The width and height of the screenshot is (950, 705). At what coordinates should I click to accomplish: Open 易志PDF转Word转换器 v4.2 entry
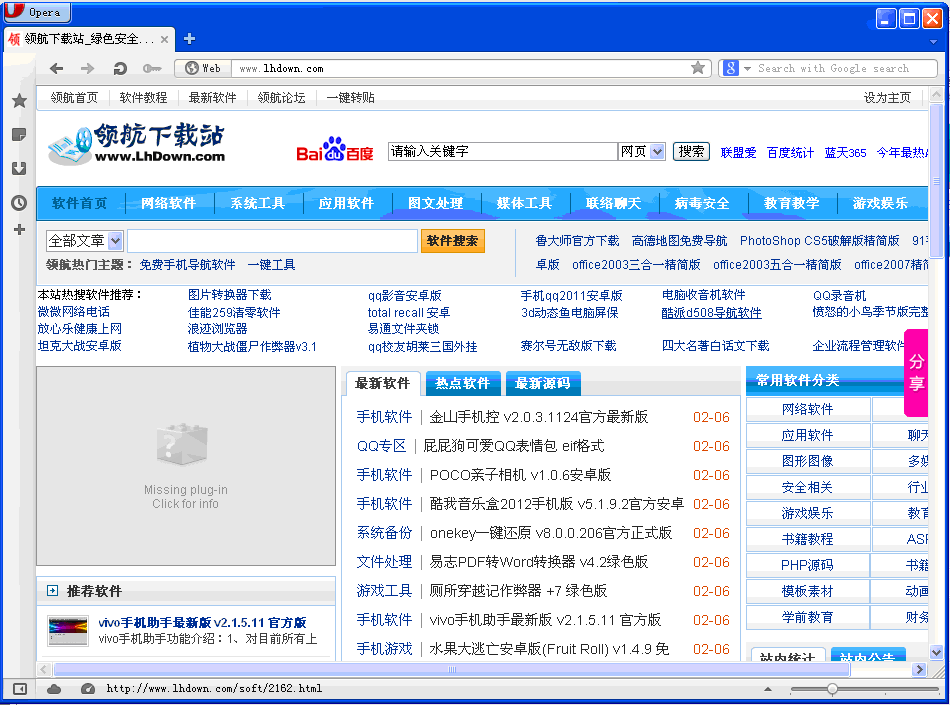[x=539, y=562]
